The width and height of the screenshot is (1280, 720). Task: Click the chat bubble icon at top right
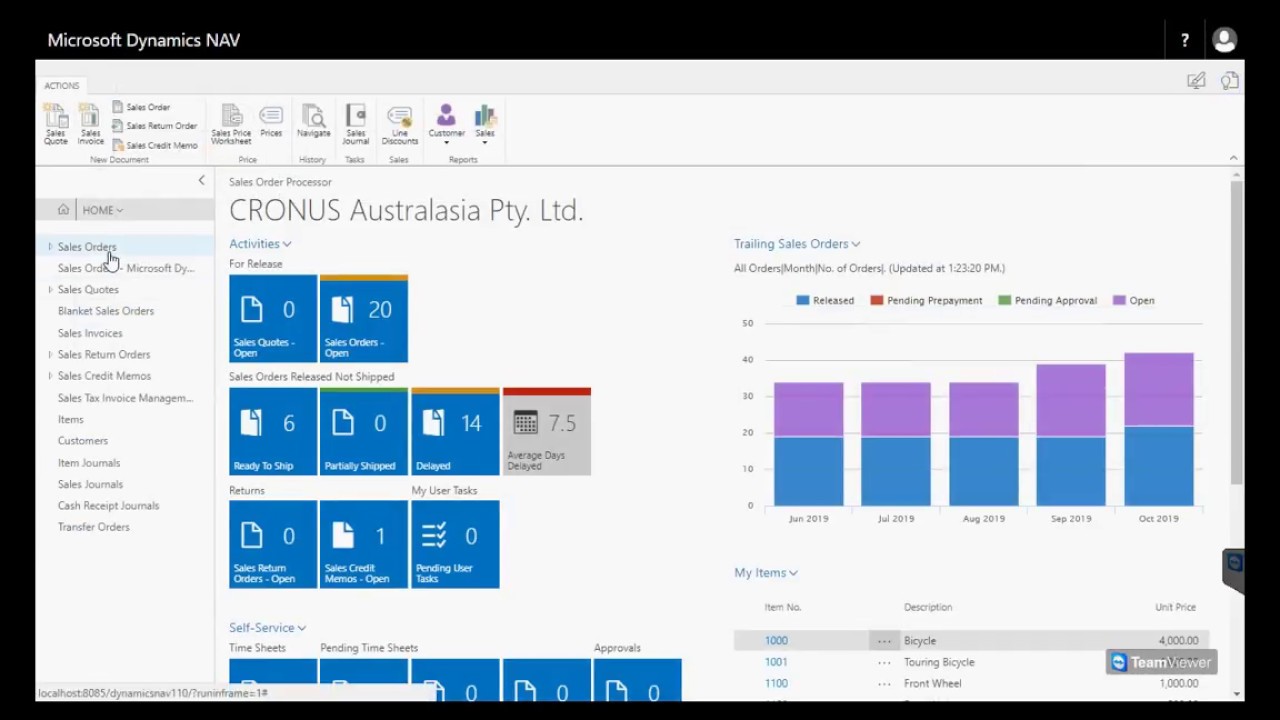point(1230,81)
